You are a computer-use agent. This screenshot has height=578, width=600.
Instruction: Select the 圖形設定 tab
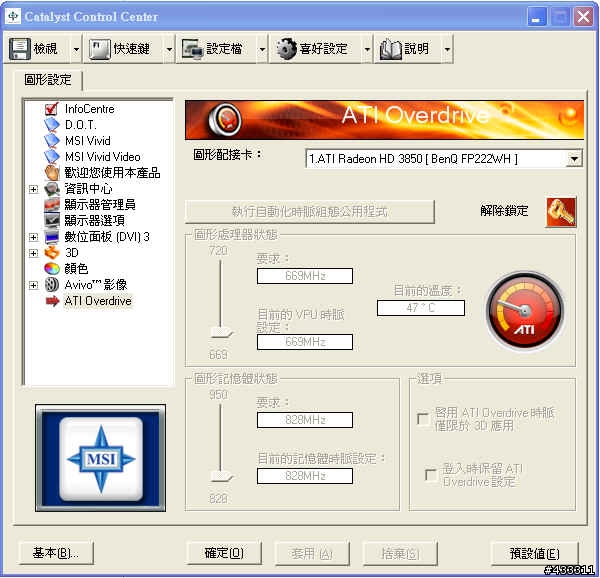point(48,80)
